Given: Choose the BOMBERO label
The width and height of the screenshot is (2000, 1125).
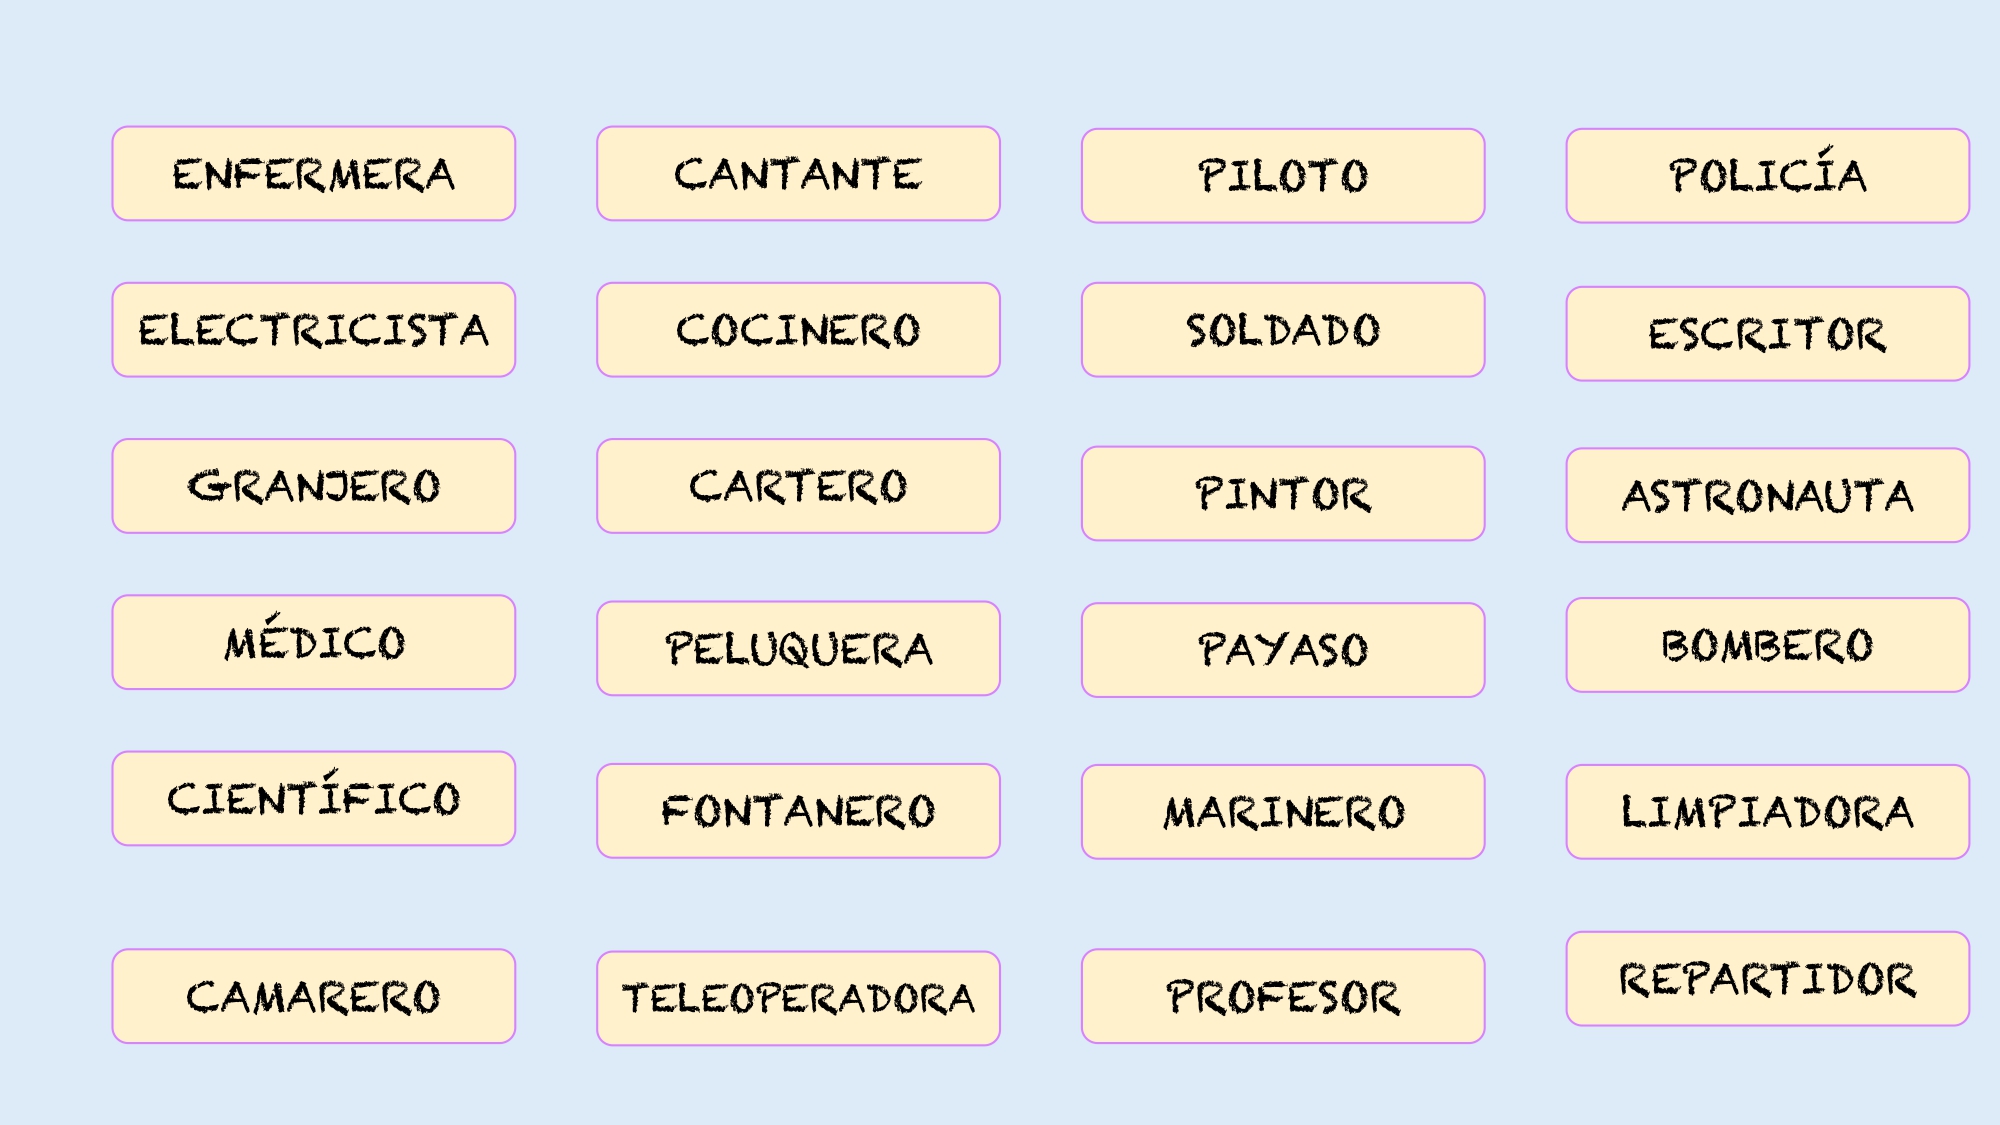Looking at the screenshot, I should coord(1767,645).
